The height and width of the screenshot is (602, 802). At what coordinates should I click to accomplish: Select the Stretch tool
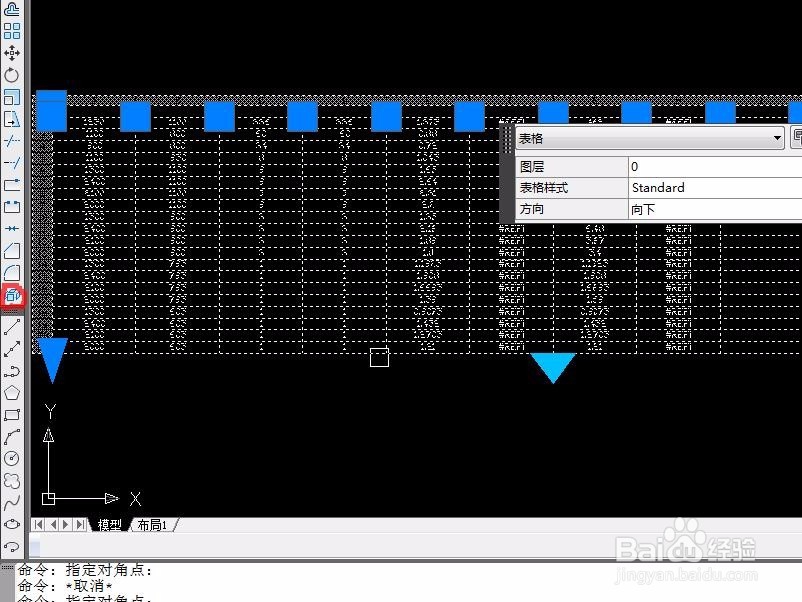12,119
